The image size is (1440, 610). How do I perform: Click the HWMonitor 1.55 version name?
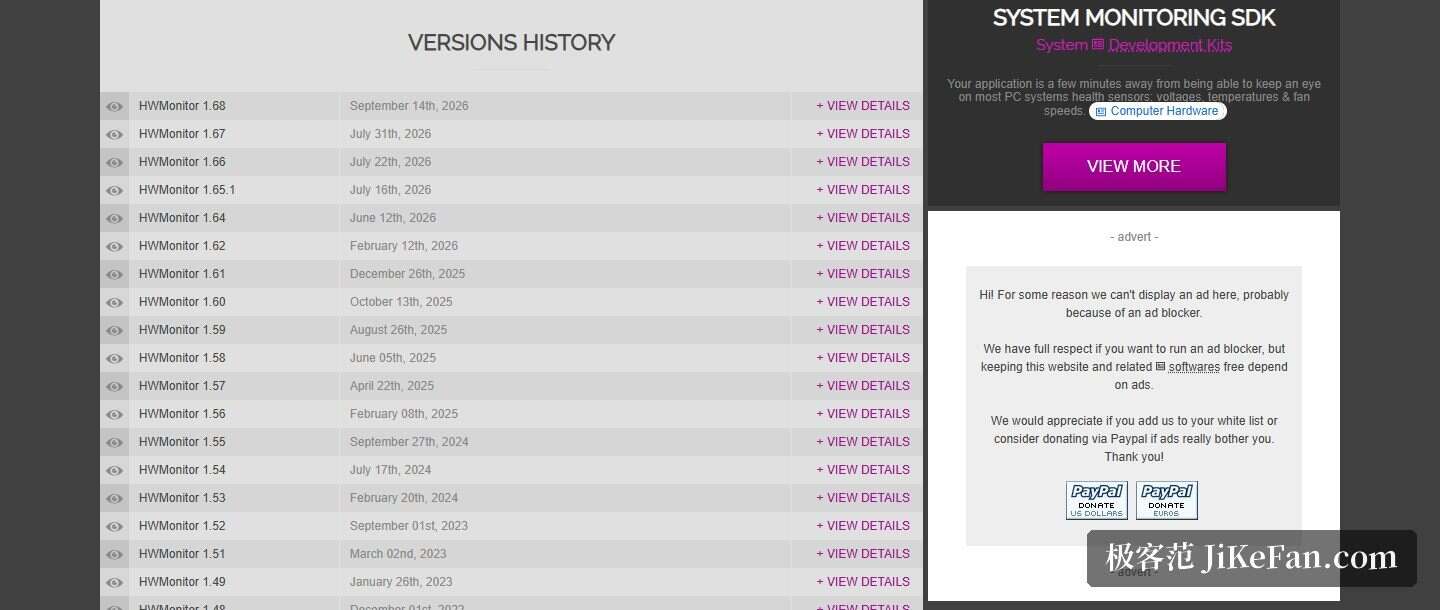click(x=182, y=442)
